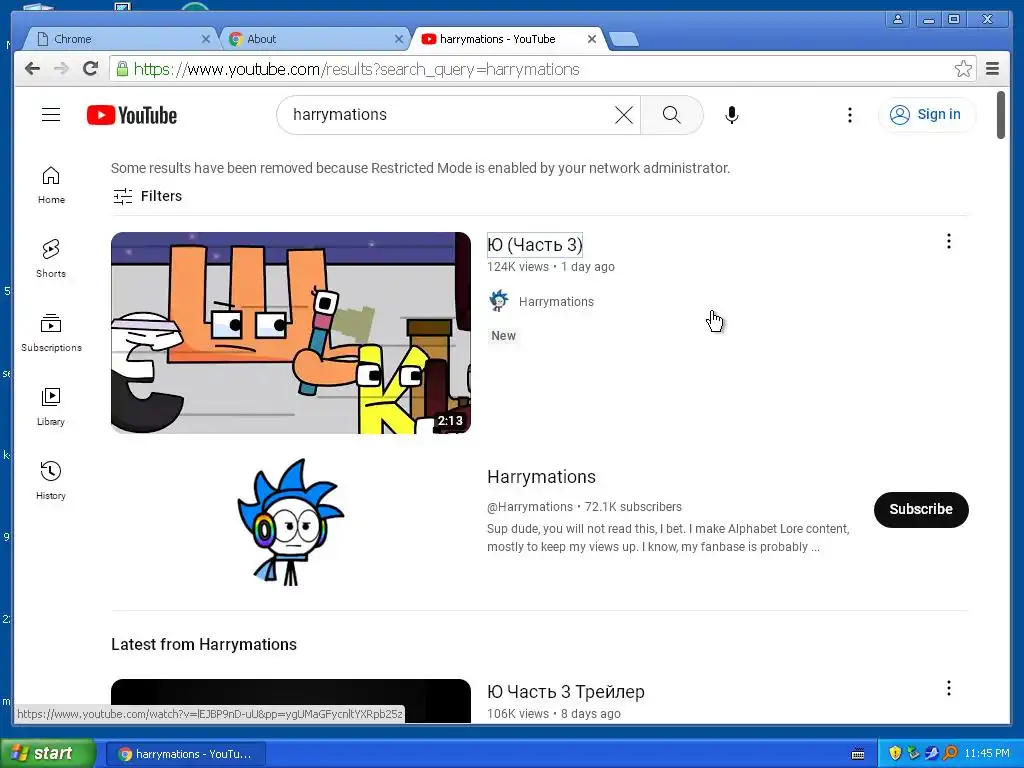This screenshot has width=1024, height=768.
Task: Go to Home in the sidebar
Action: click(x=51, y=185)
